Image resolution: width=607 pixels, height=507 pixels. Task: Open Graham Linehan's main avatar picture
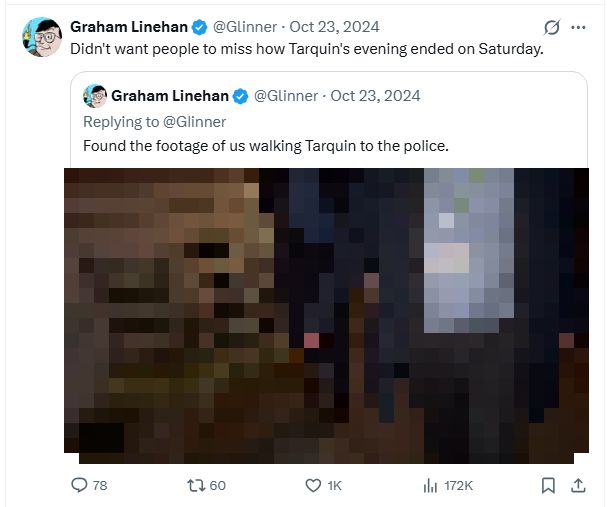[x=42, y=37]
